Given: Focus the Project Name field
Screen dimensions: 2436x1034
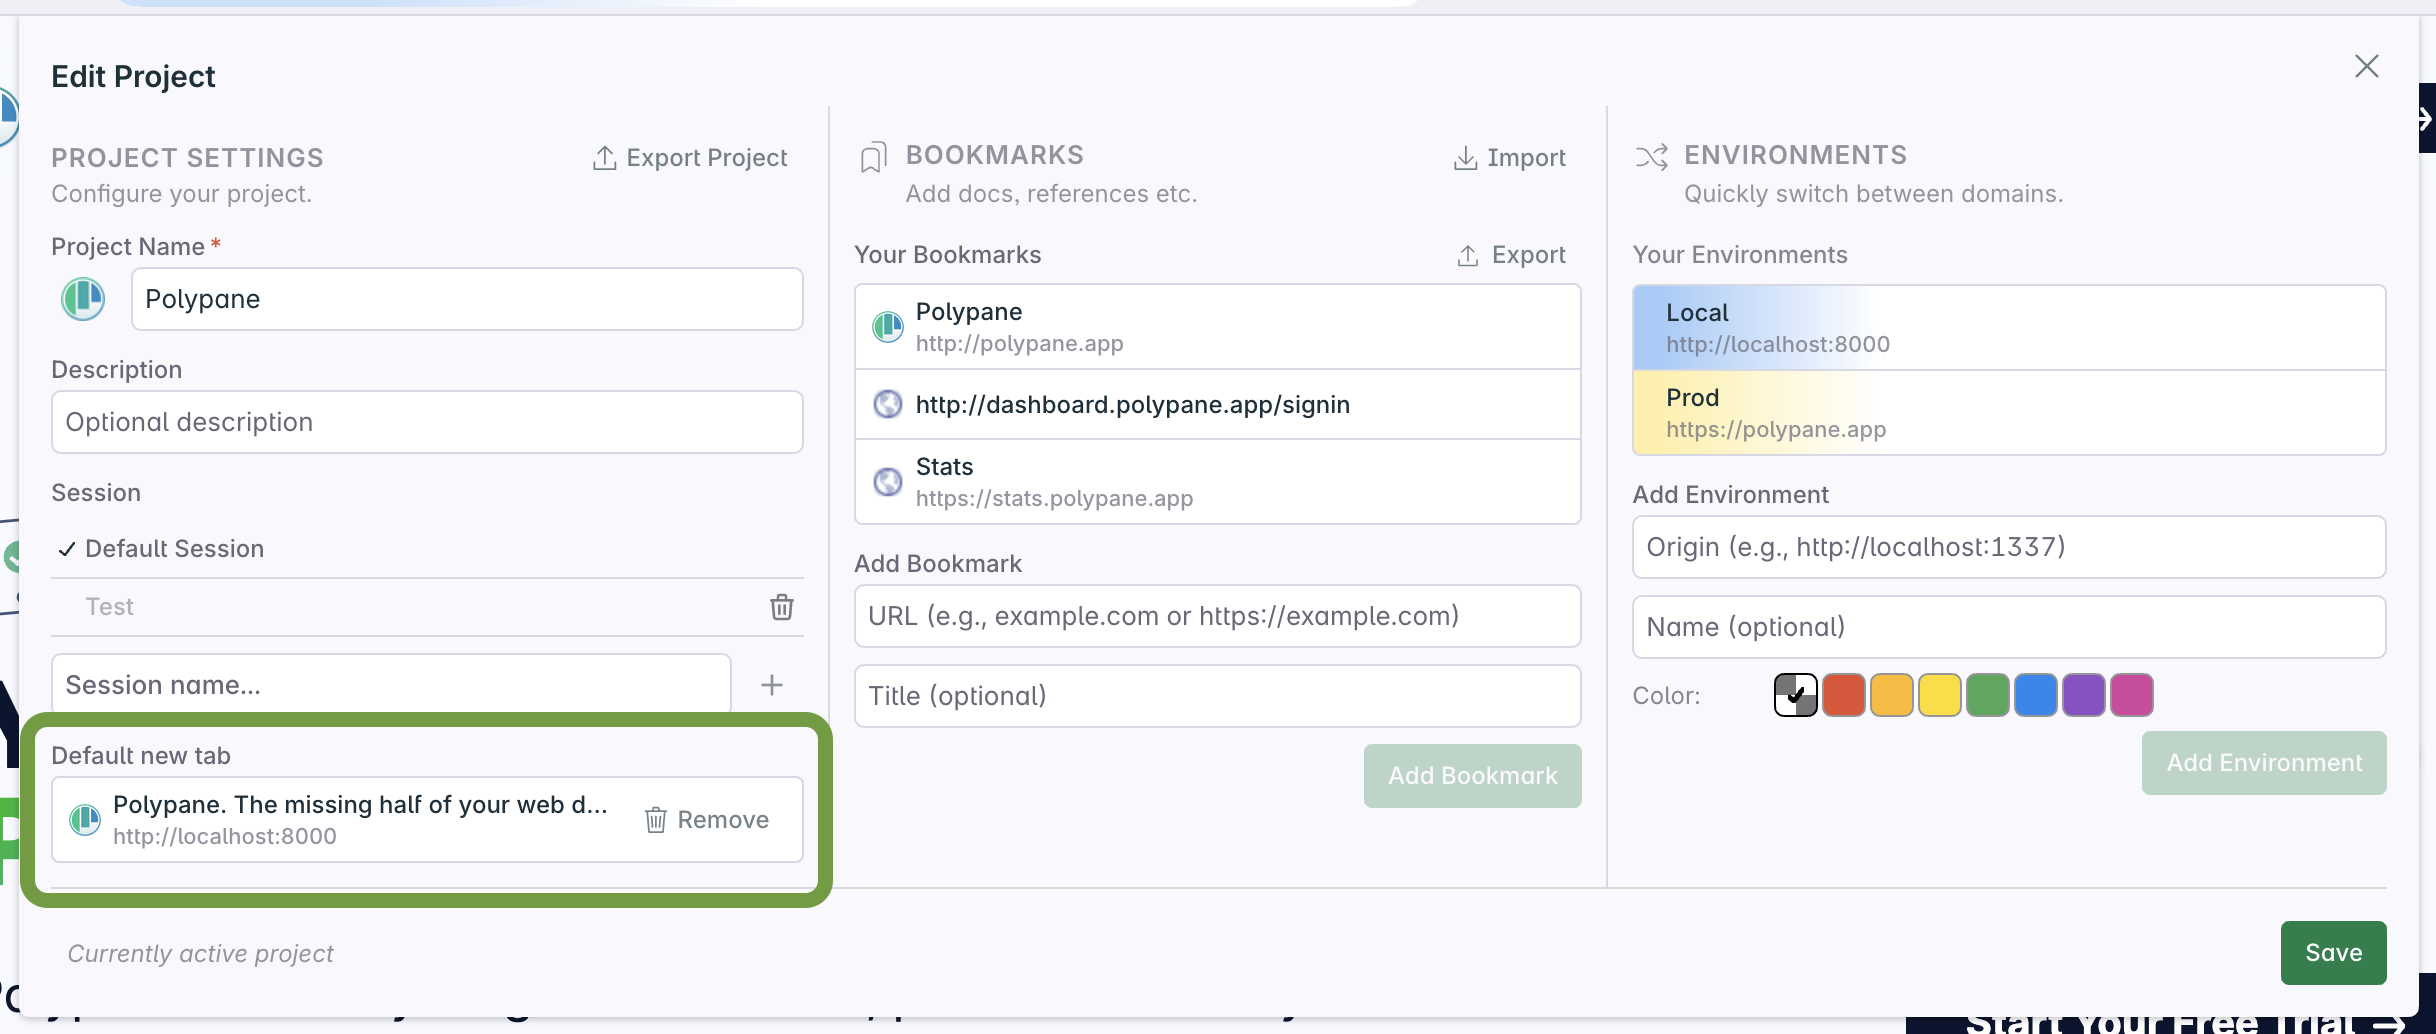Looking at the screenshot, I should click(467, 299).
